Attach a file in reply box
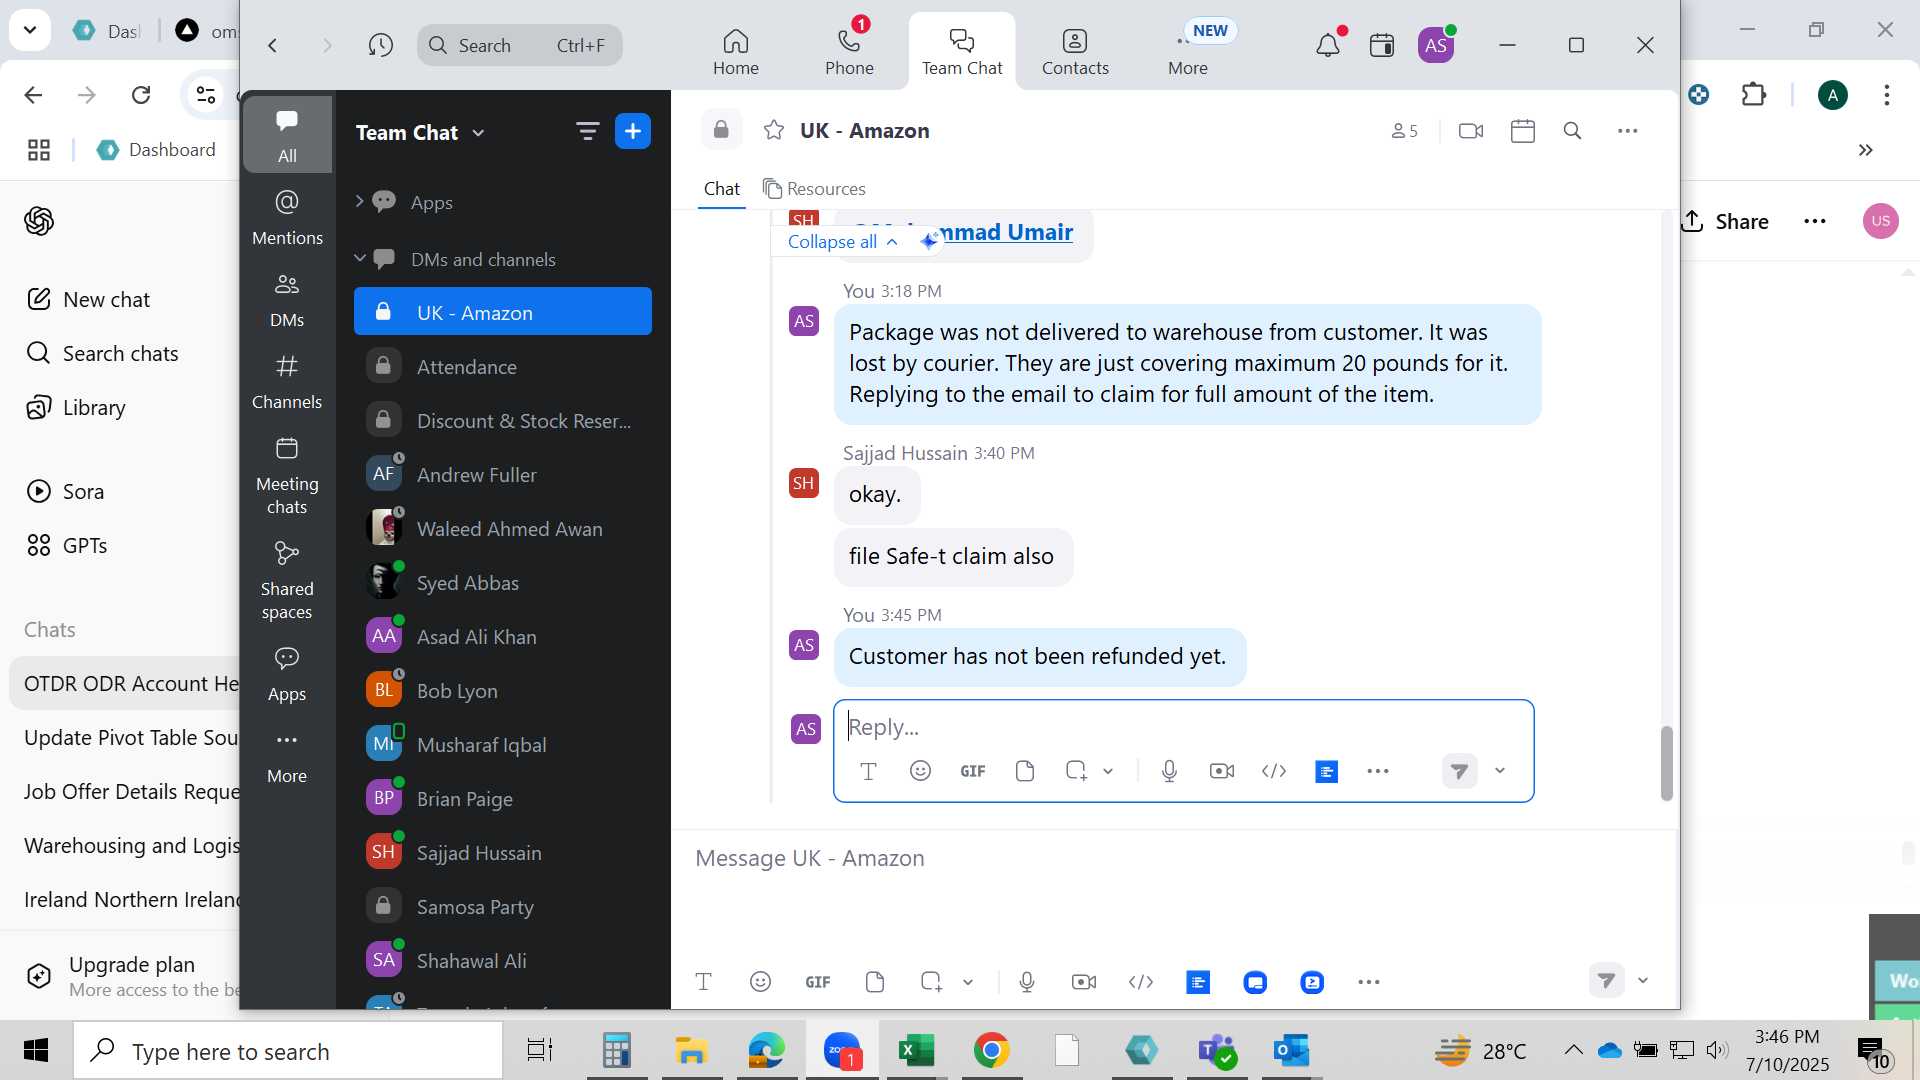The width and height of the screenshot is (1920, 1080). 1024,771
